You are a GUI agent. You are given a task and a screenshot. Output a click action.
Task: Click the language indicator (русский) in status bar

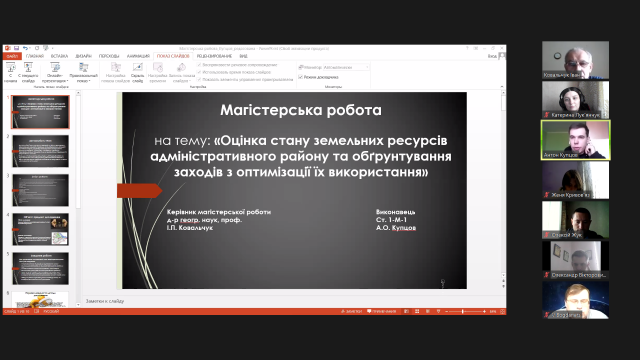51,311
